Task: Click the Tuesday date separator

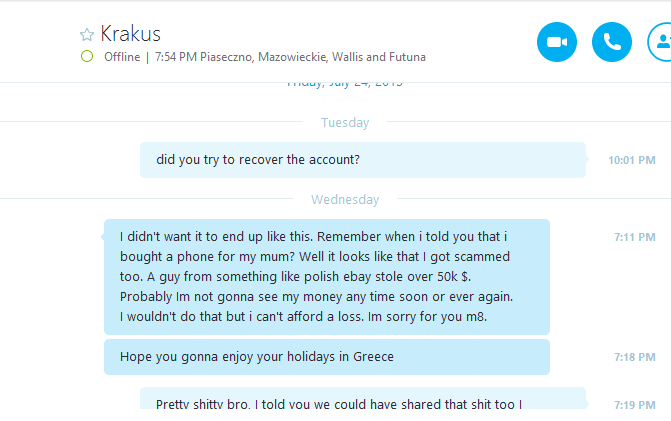Action: pyautogui.click(x=345, y=123)
